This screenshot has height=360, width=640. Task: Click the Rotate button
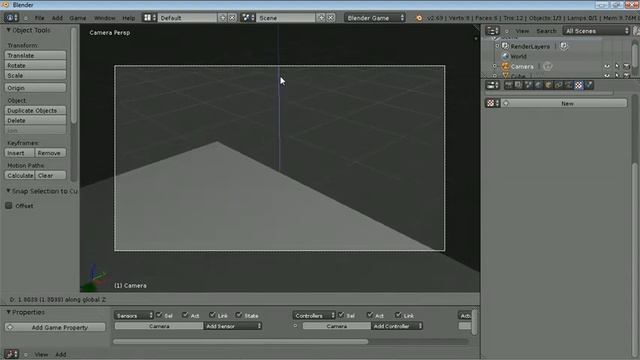point(36,65)
